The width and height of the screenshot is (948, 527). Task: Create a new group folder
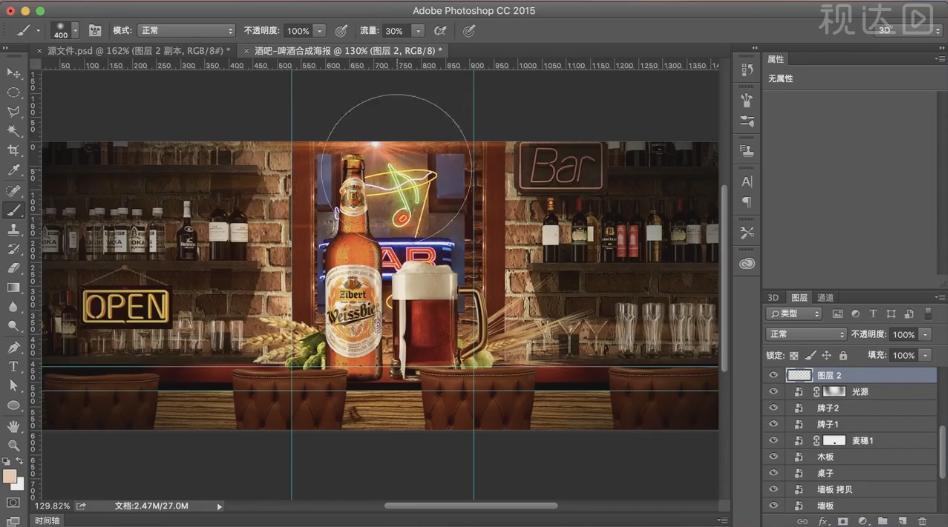click(x=883, y=521)
